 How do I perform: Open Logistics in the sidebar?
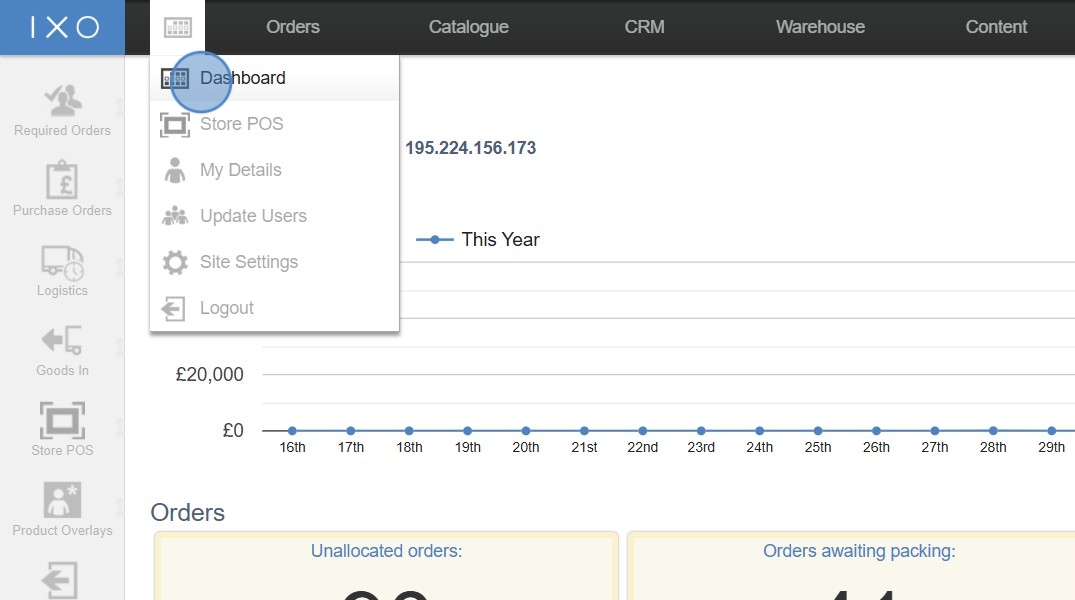click(62, 270)
